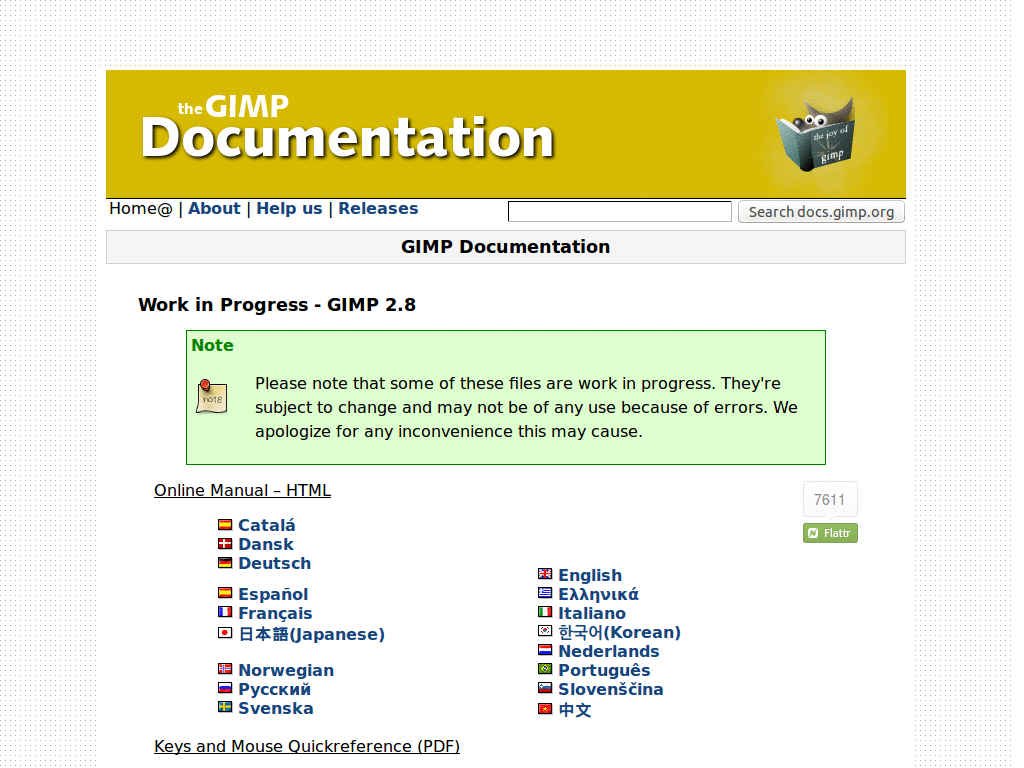This screenshot has width=1024, height=768.
Task: Click the Swedish flag icon beside Svenska
Action: point(225,707)
